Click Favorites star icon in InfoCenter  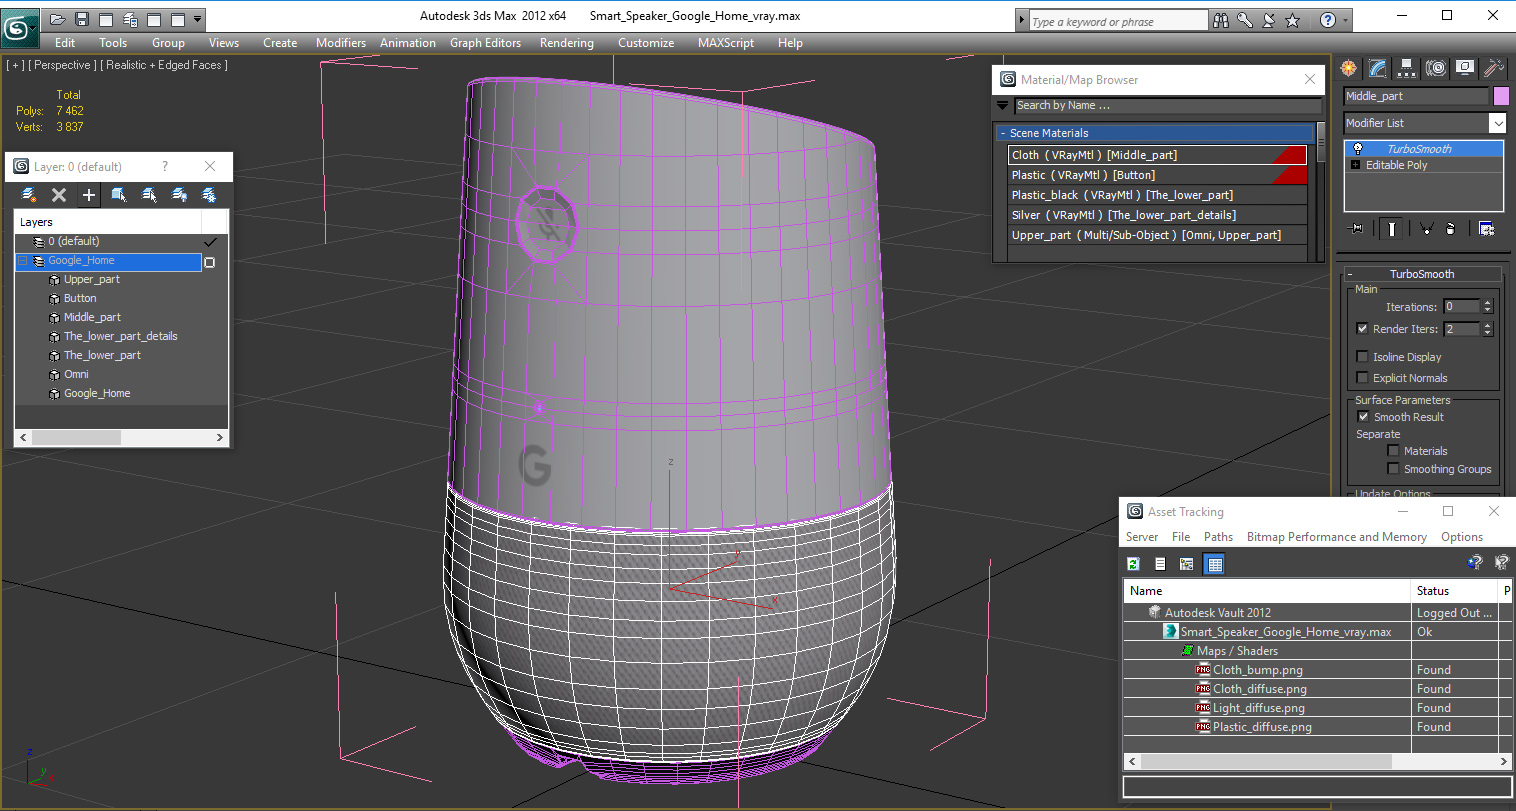tap(1292, 20)
